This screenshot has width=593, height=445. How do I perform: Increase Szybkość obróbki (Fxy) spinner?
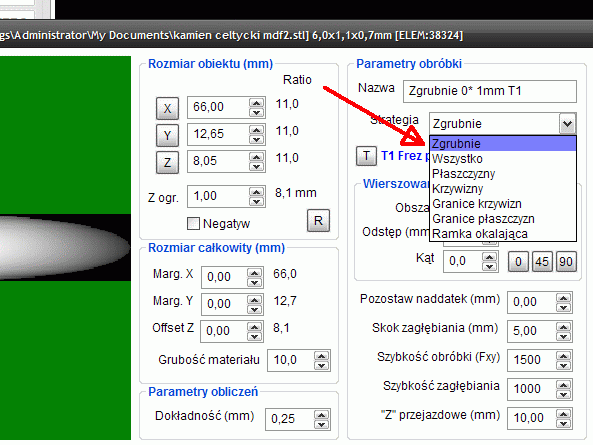click(x=564, y=356)
